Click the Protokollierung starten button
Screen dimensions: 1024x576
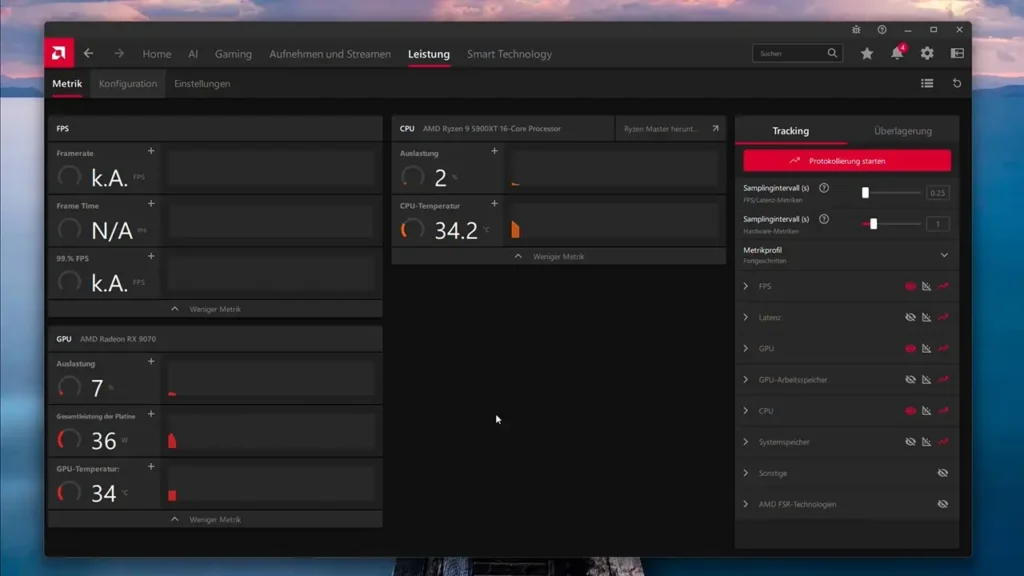(x=846, y=161)
